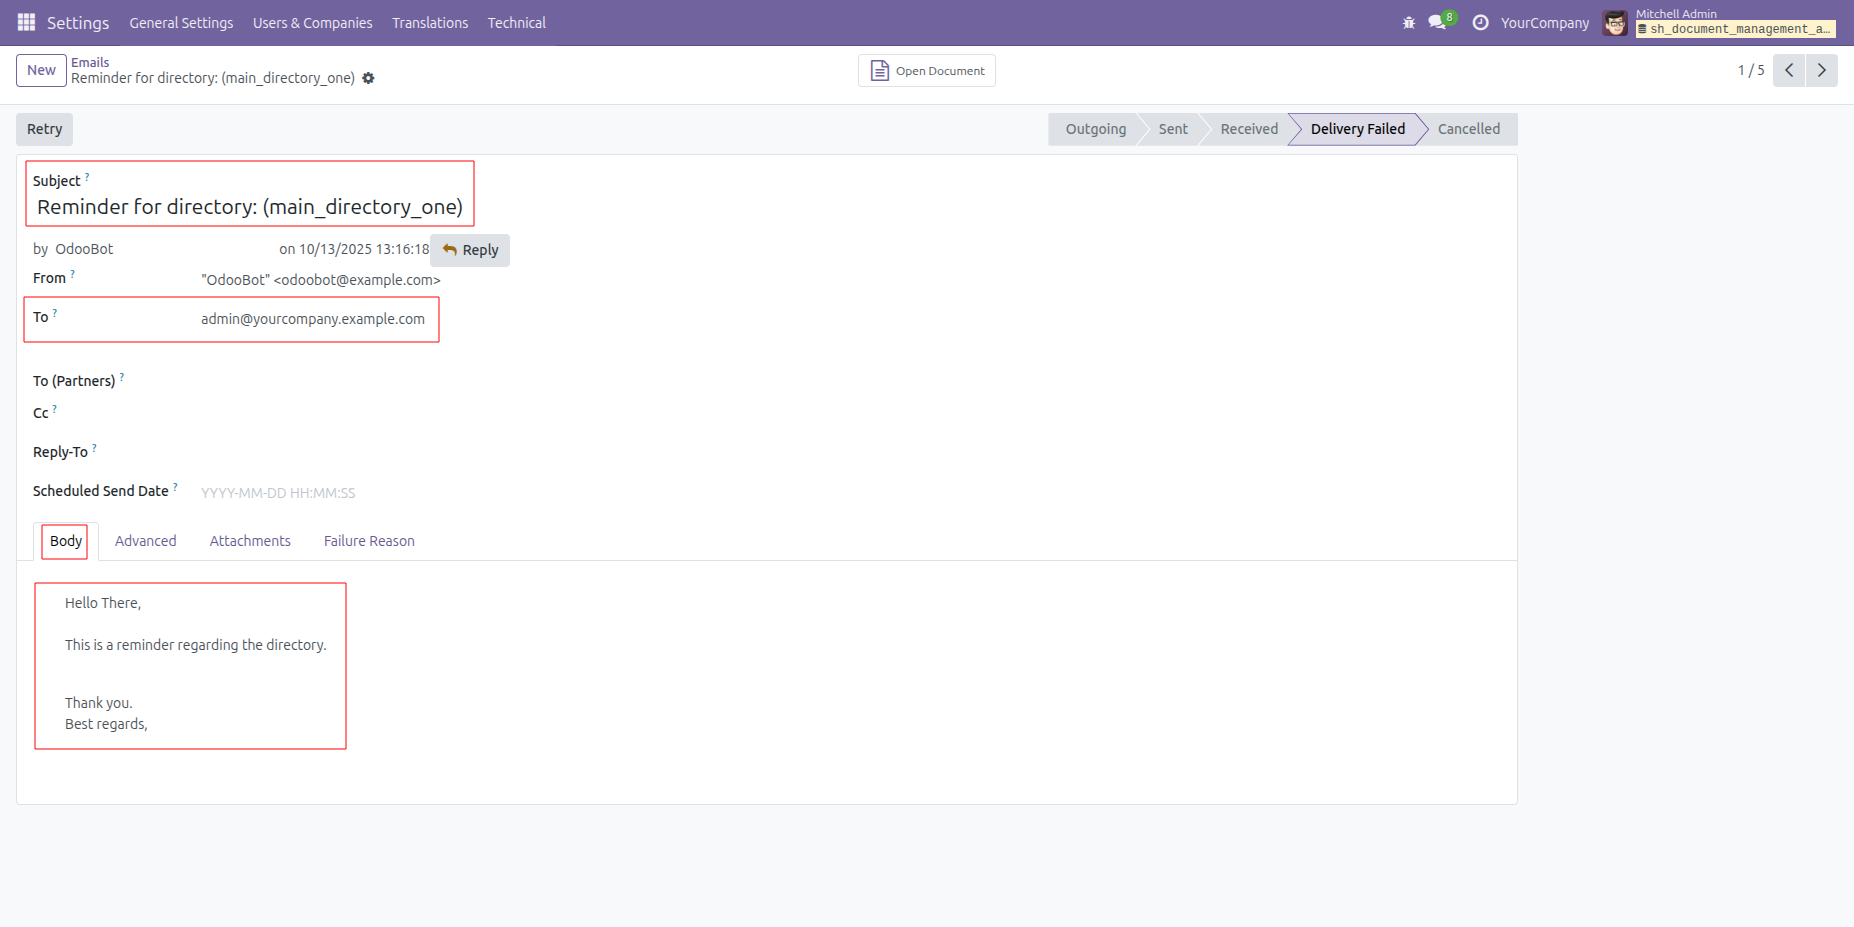This screenshot has width=1854, height=927.
Task: Open the Users & Companies menu
Action: point(312,22)
